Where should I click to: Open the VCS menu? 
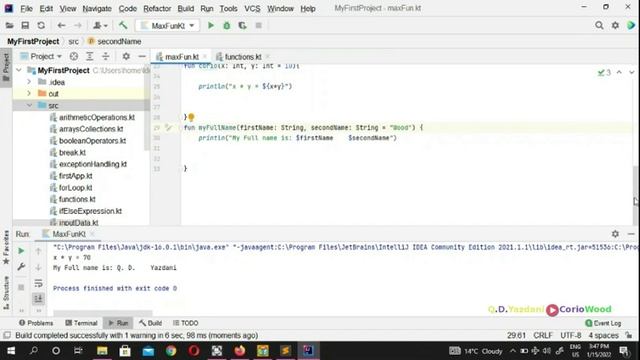[252, 8]
